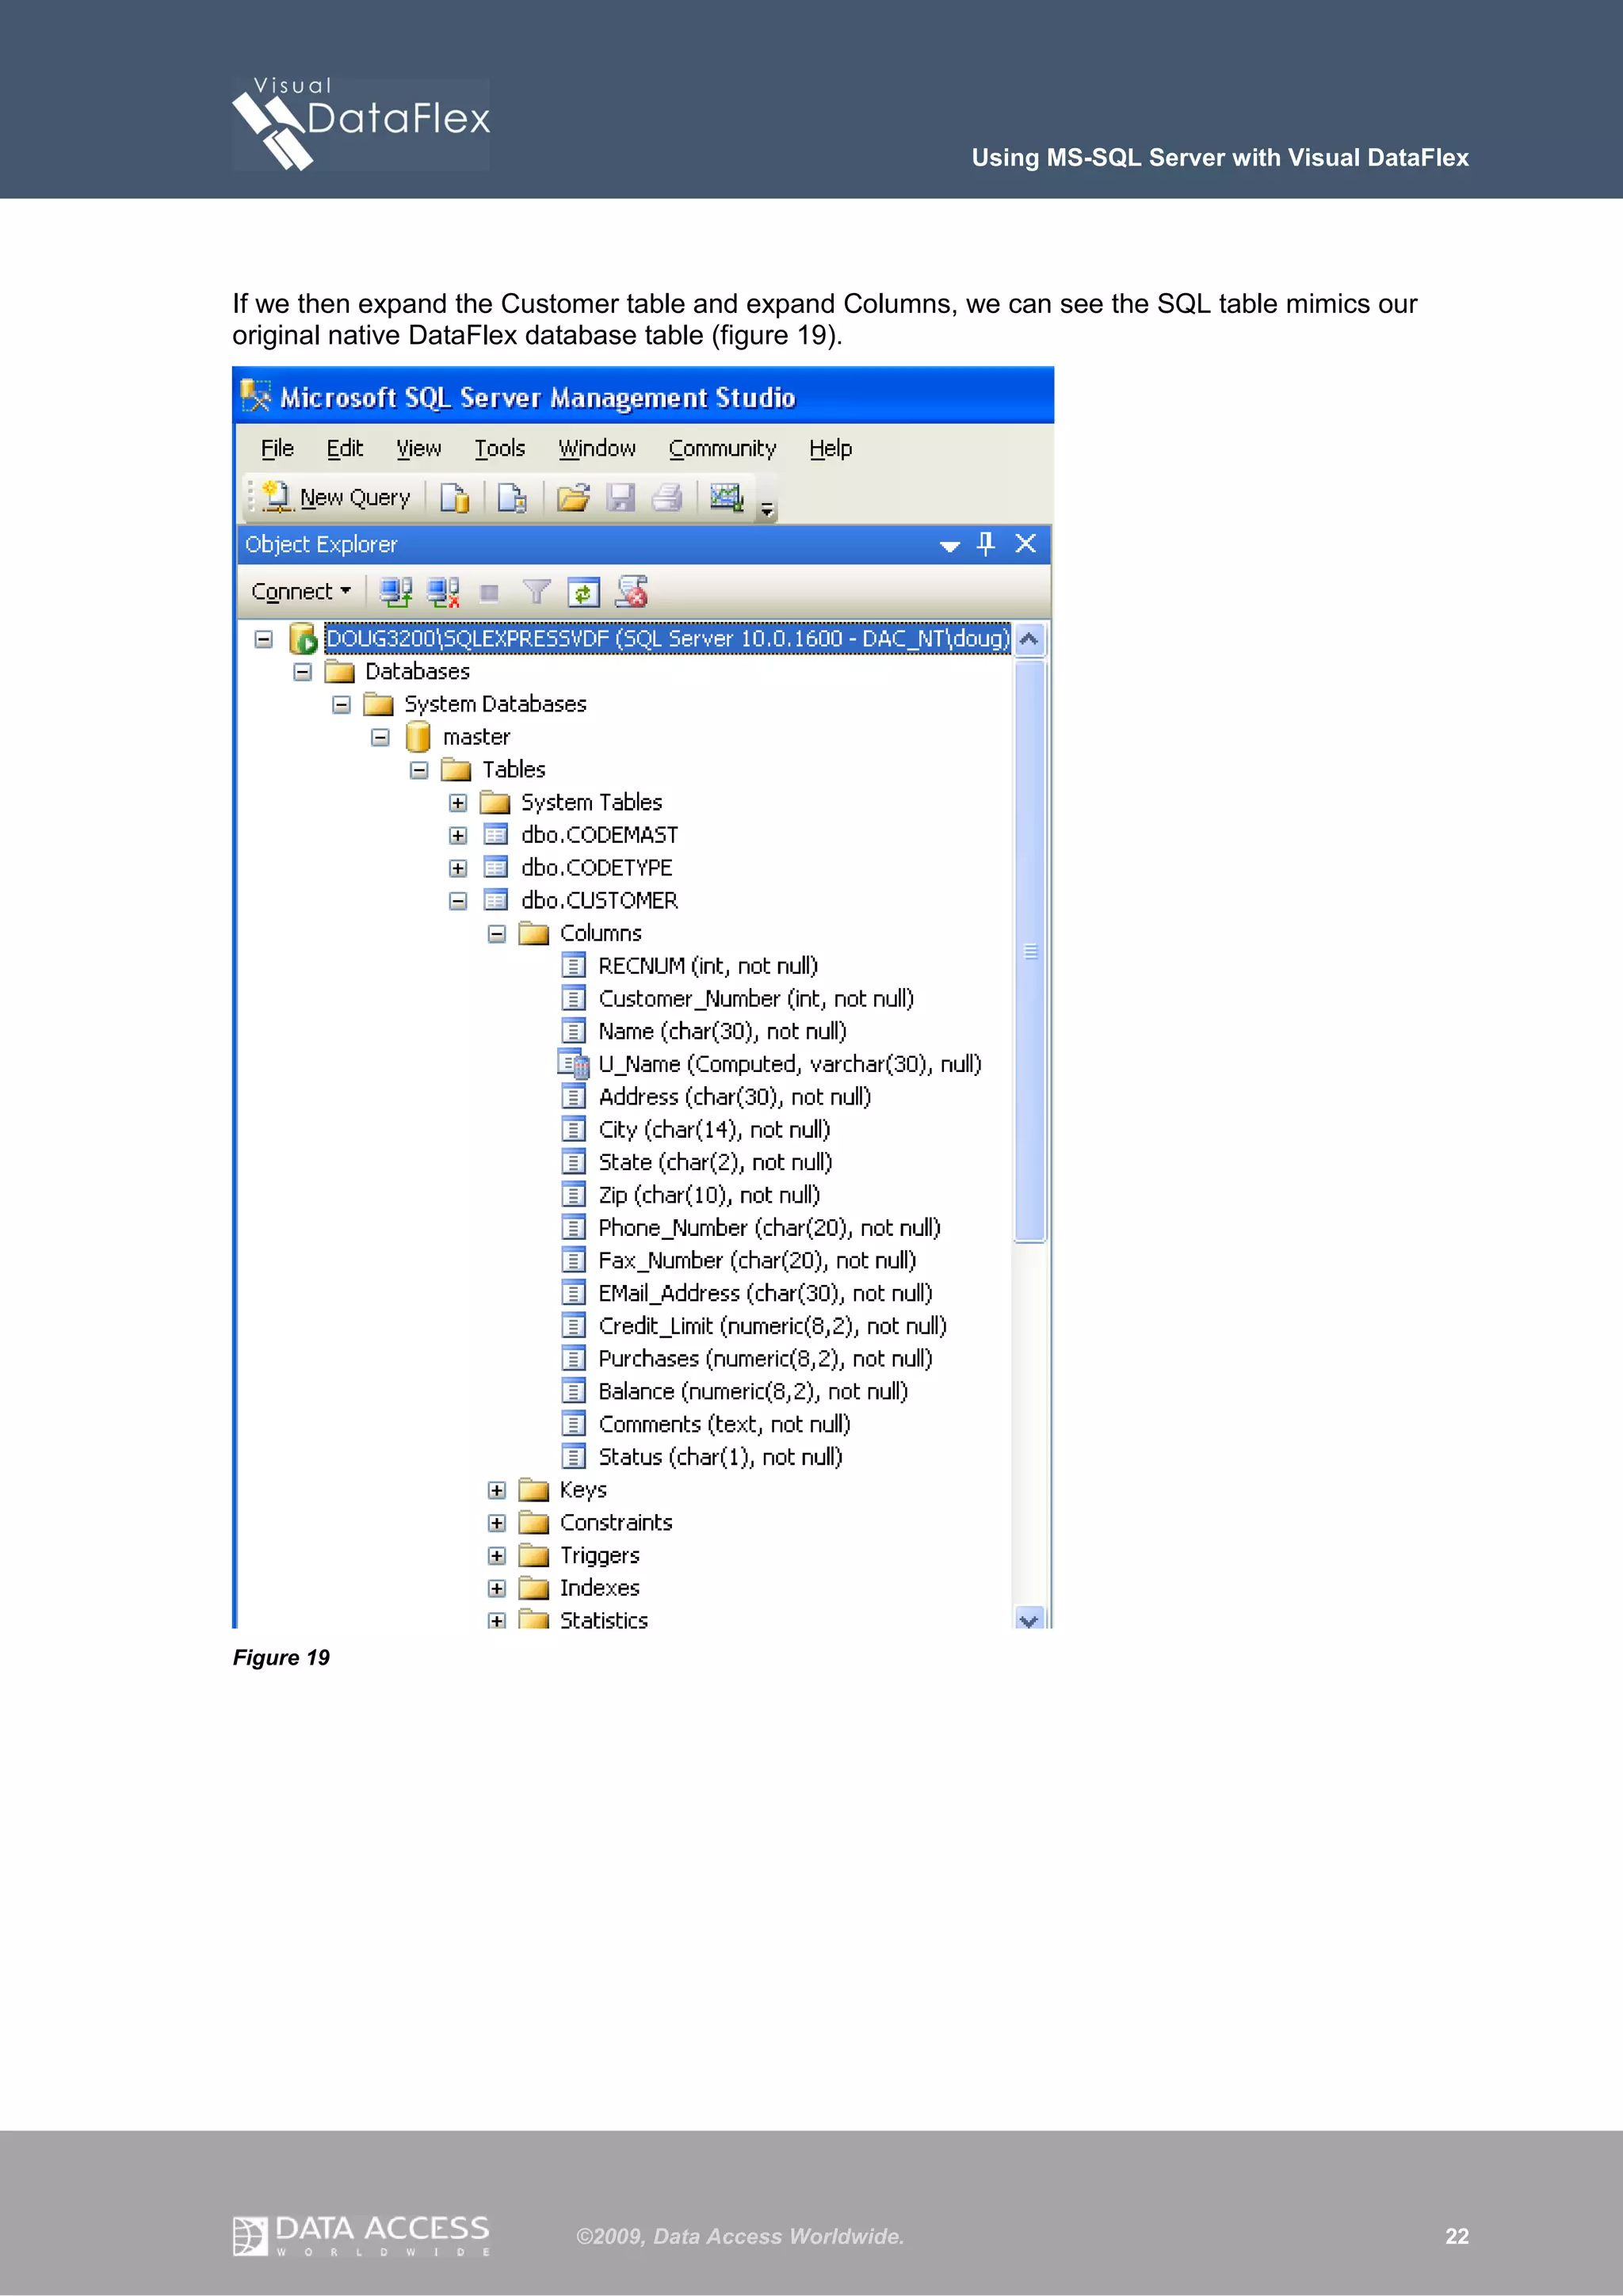The width and height of the screenshot is (1623, 2296).
Task: Open the Help menu
Action: (x=830, y=449)
